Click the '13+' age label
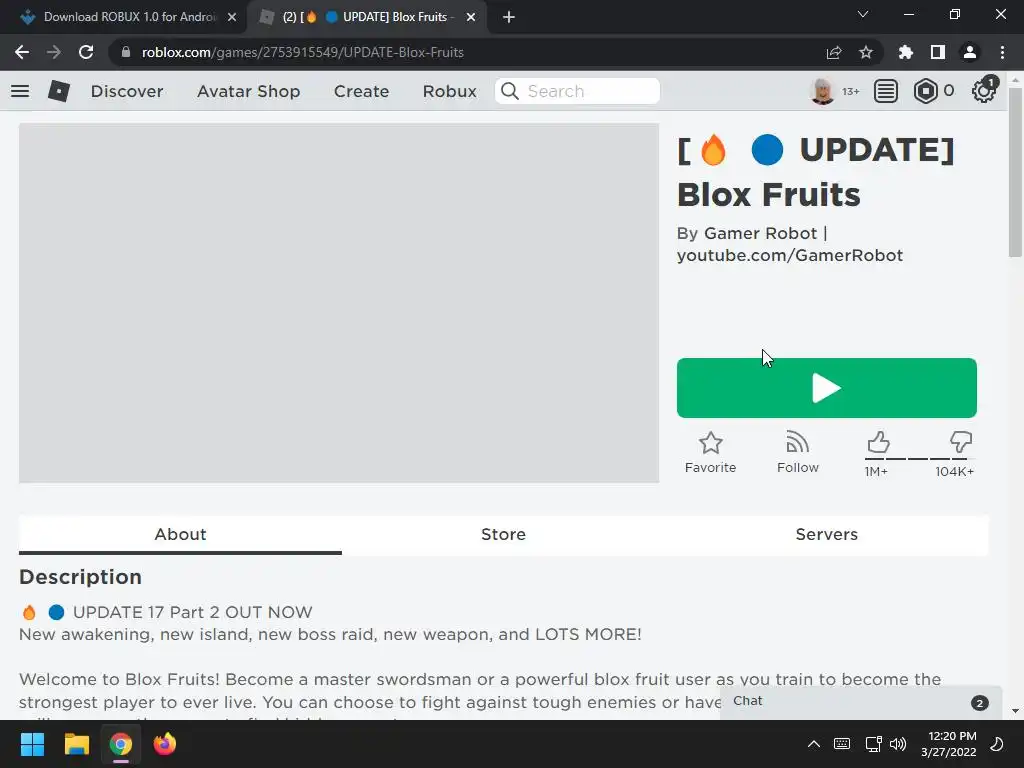This screenshot has height=768, width=1024. (x=850, y=91)
